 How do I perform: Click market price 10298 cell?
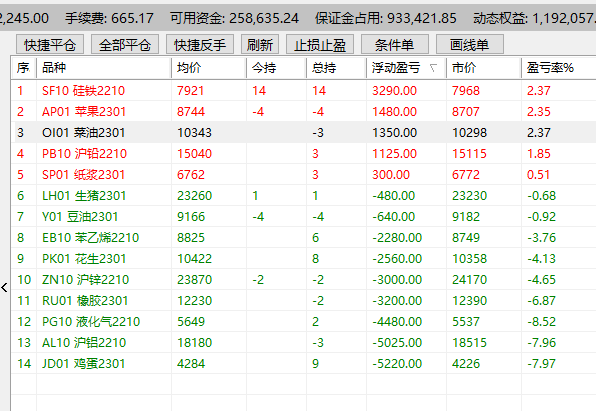coord(469,132)
